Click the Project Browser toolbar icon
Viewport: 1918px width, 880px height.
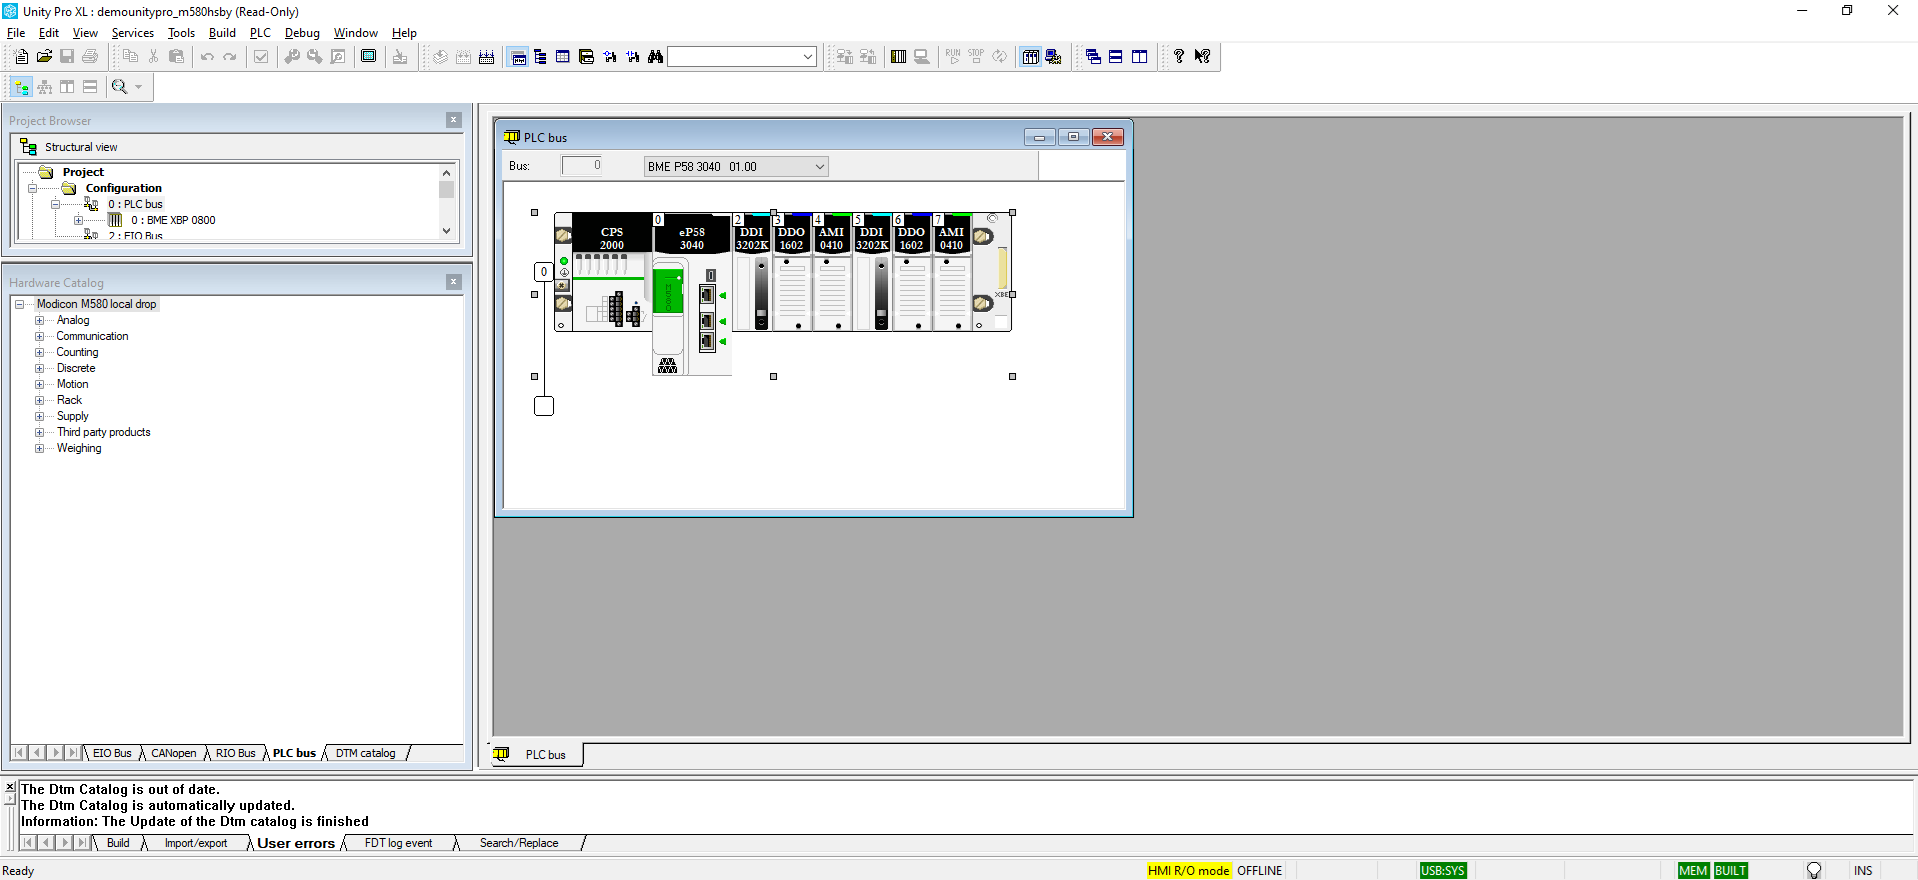[518, 57]
